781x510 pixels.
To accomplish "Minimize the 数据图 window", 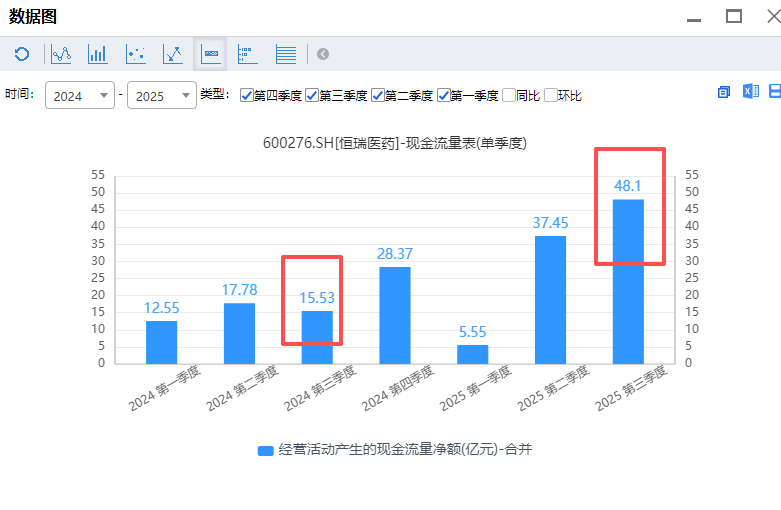I will [x=694, y=20].
